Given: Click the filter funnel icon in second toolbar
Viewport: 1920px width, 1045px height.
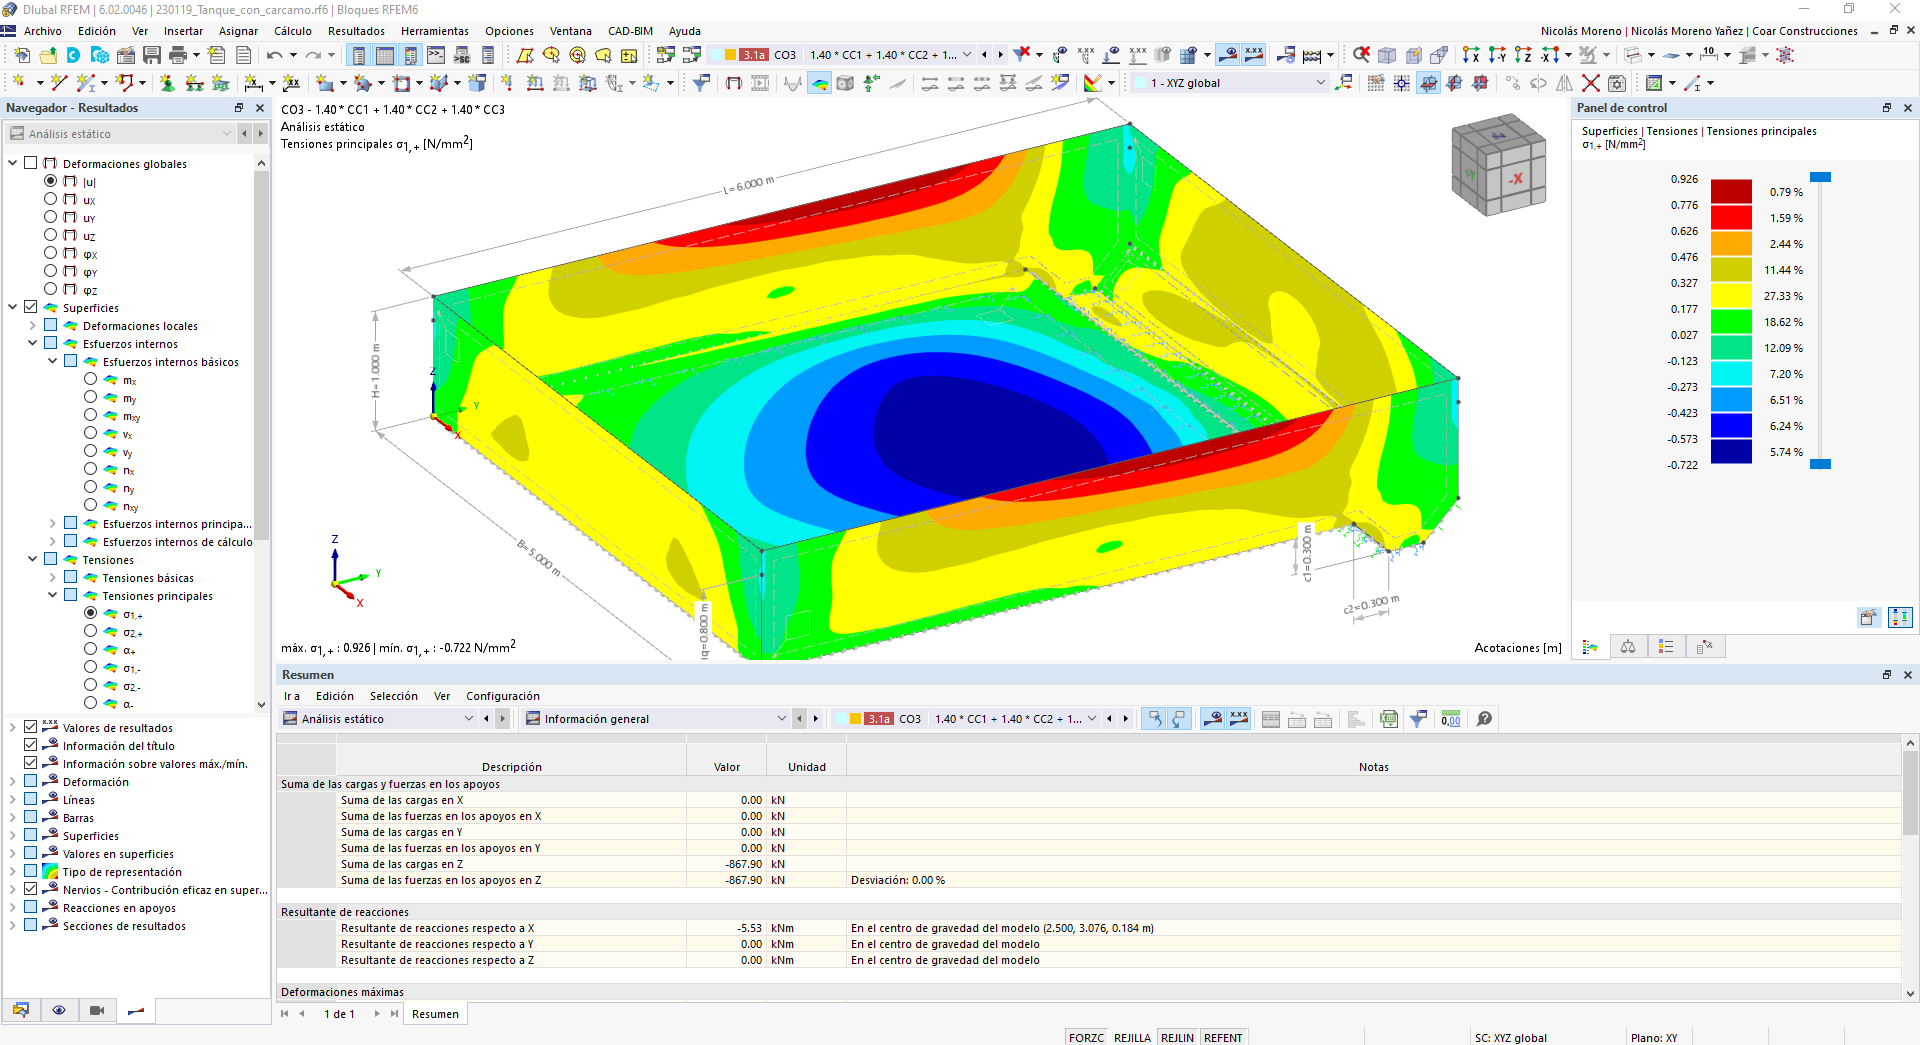Looking at the screenshot, I should tap(701, 83).
